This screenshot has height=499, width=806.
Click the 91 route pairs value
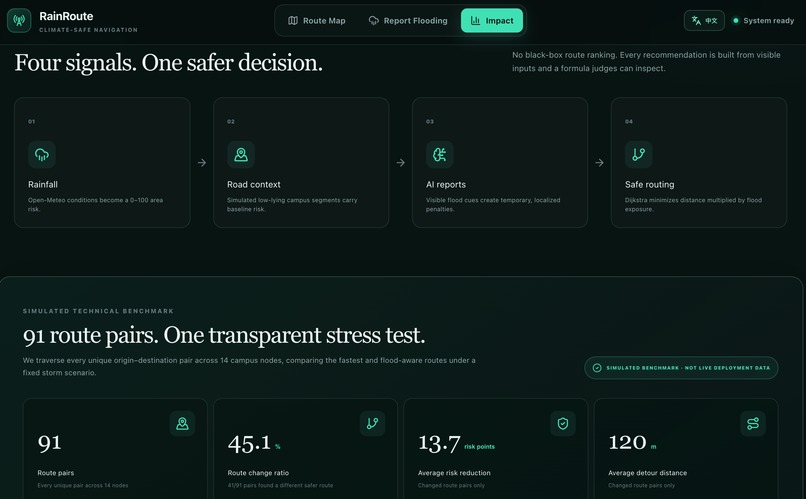[49, 443]
